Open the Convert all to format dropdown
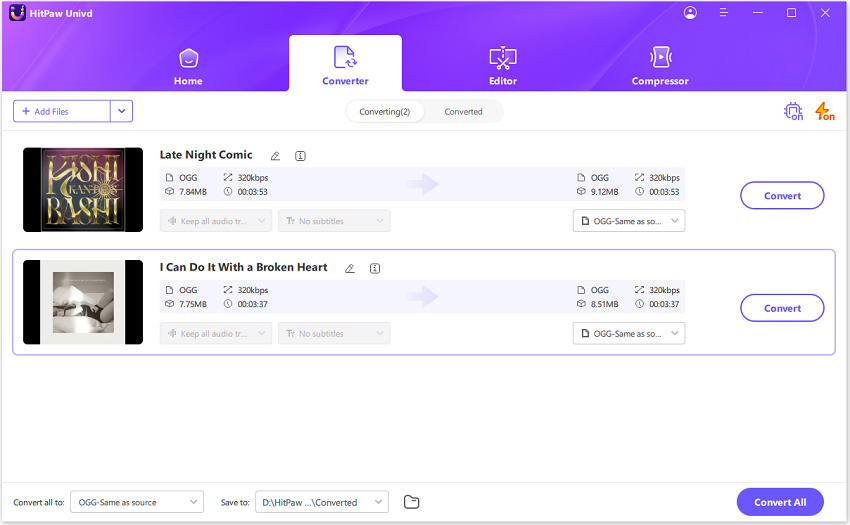 click(x=137, y=502)
